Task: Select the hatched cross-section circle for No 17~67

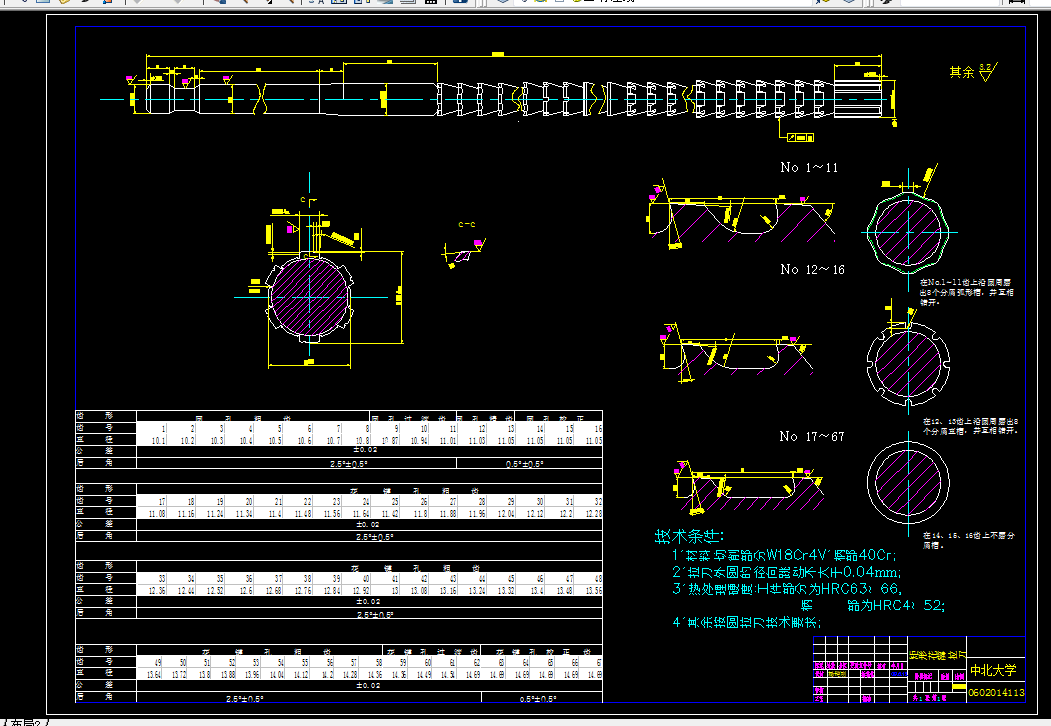Action: point(908,481)
